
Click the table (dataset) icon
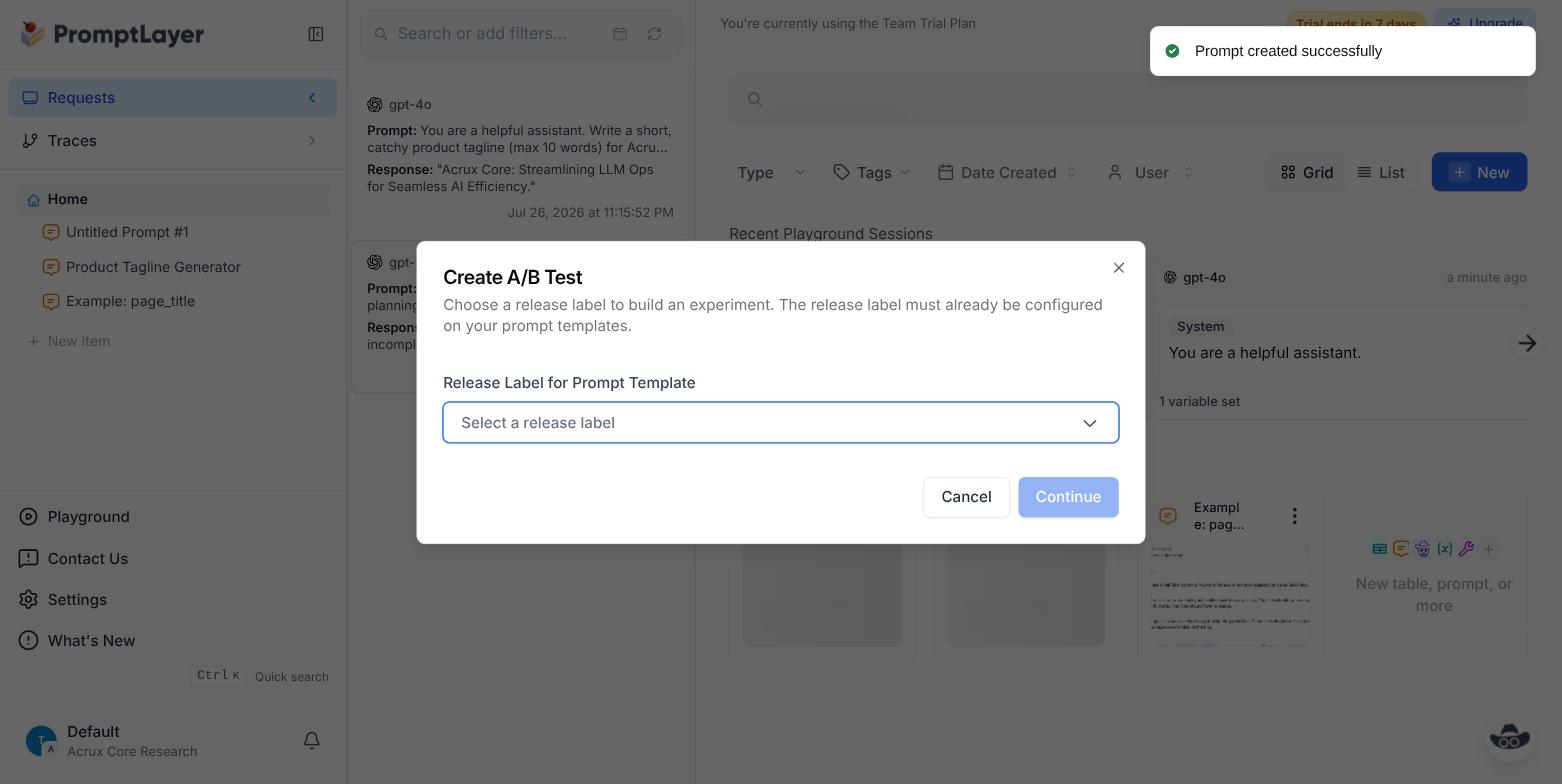(1379, 549)
